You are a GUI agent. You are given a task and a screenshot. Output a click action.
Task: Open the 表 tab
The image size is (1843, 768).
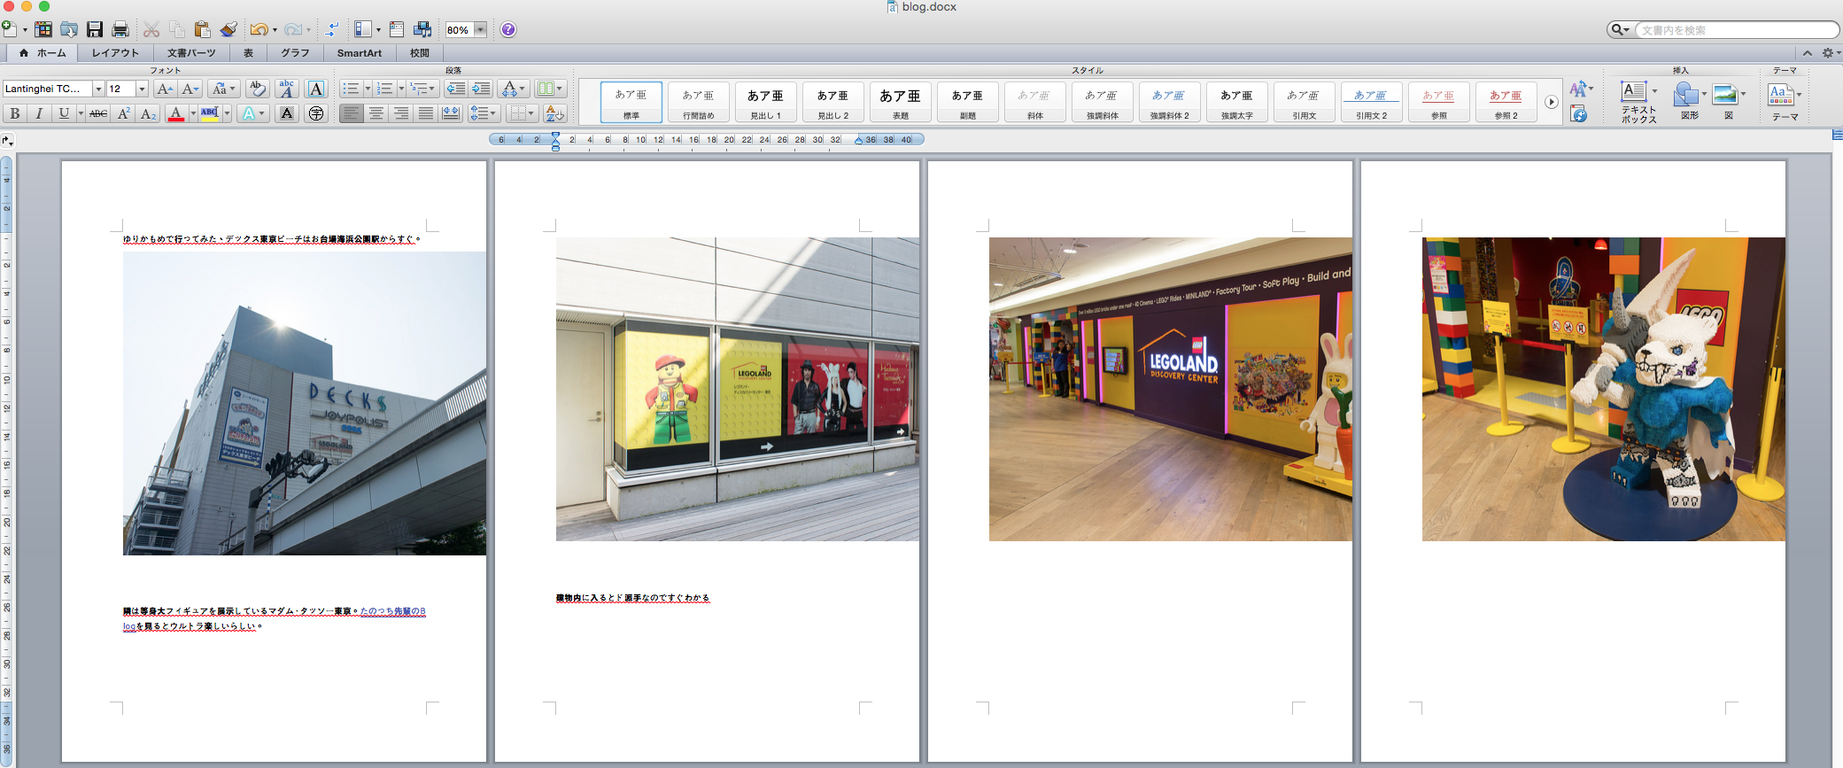(248, 53)
